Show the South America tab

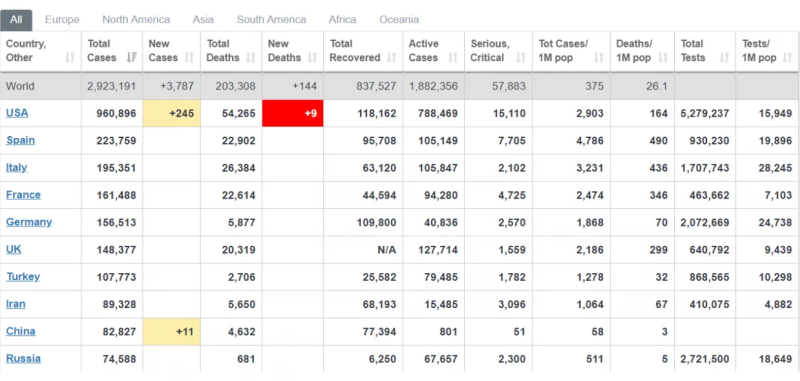coord(271,20)
